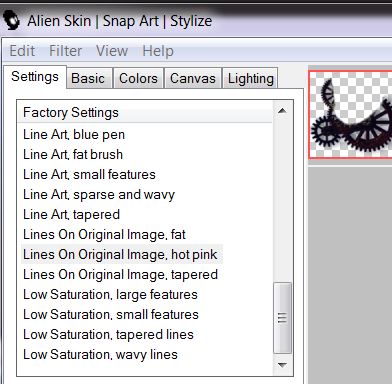Select Low Saturation, large features preset
Image resolution: width=392 pixels, height=384 pixels.
click(x=110, y=295)
